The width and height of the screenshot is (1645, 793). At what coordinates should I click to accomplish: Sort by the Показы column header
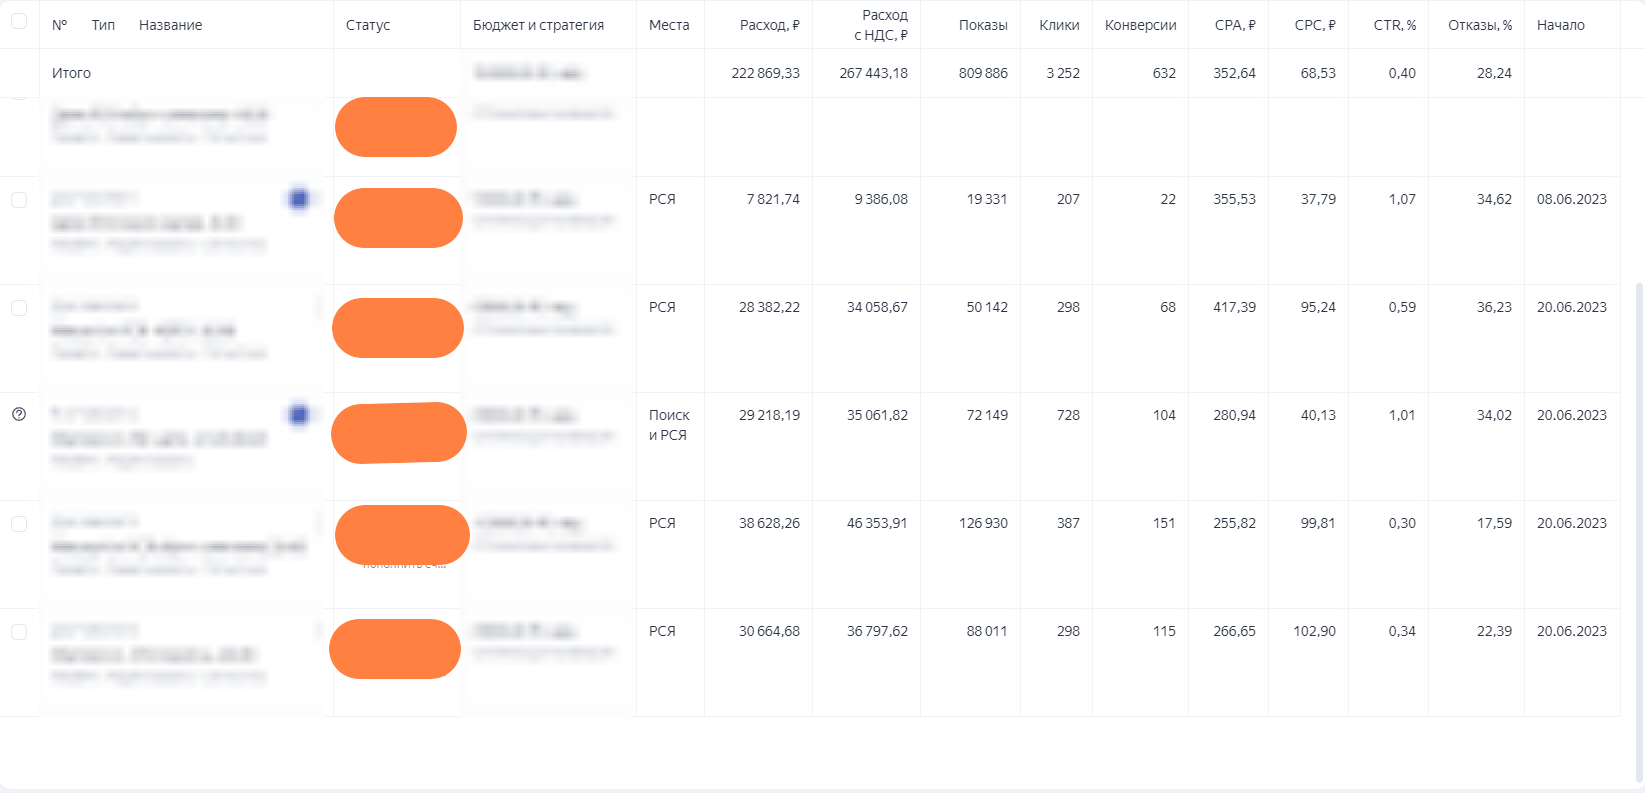pyautogui.click(x=983, y=25)
